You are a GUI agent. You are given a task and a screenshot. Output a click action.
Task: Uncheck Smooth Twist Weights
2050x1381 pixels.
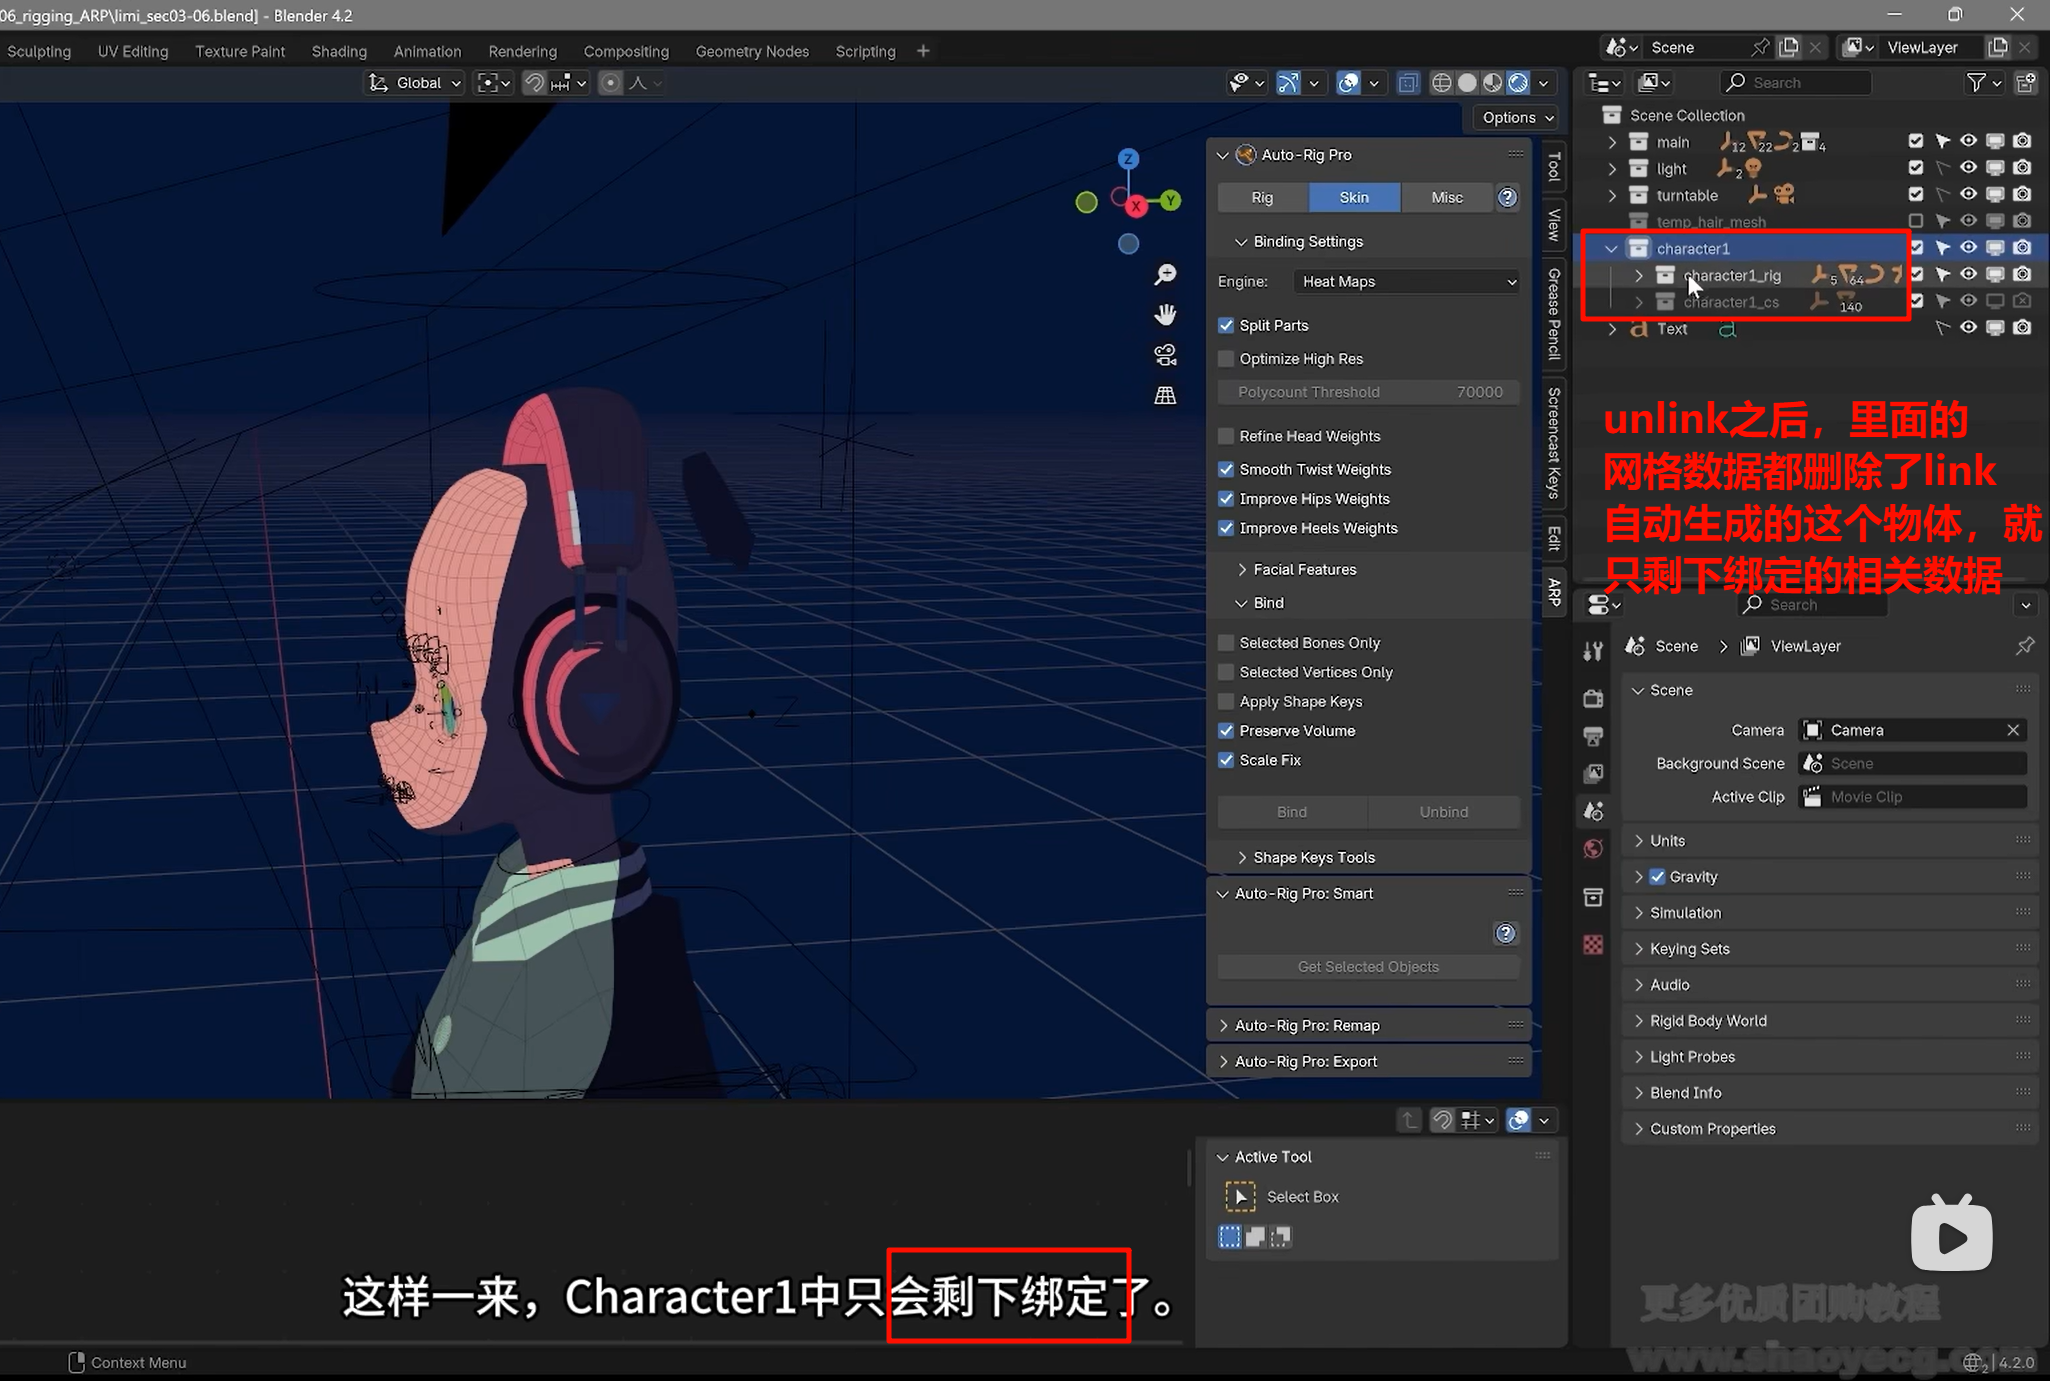tap(1226, 469)
